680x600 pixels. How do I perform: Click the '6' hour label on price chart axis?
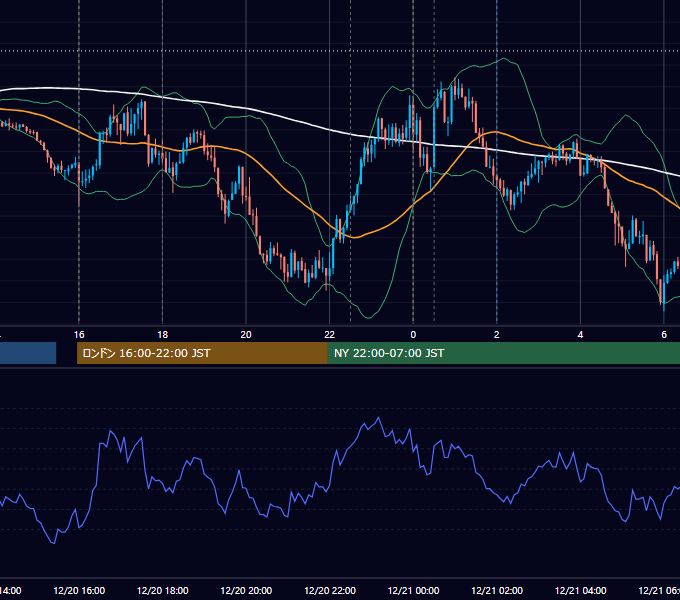coord(664,335)
